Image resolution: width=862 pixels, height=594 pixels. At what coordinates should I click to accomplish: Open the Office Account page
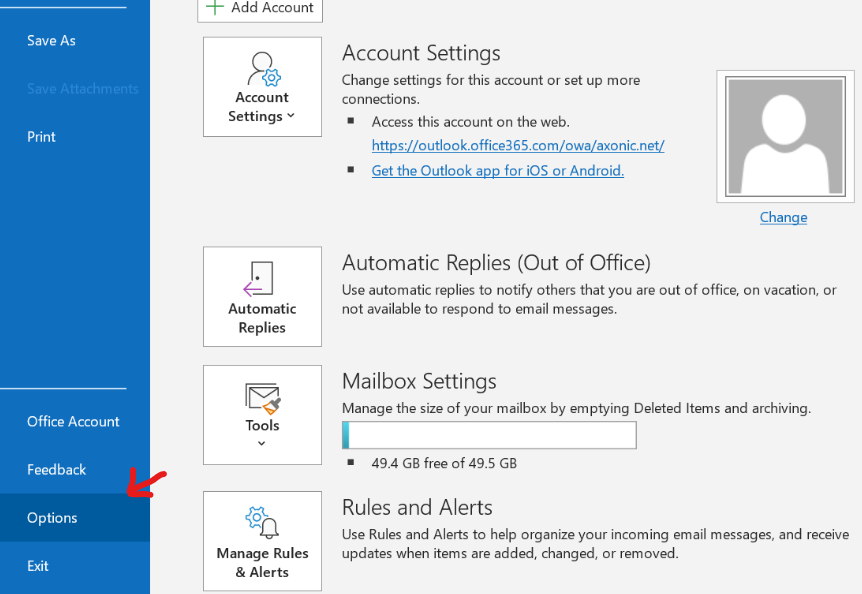[x=73, y=422]
